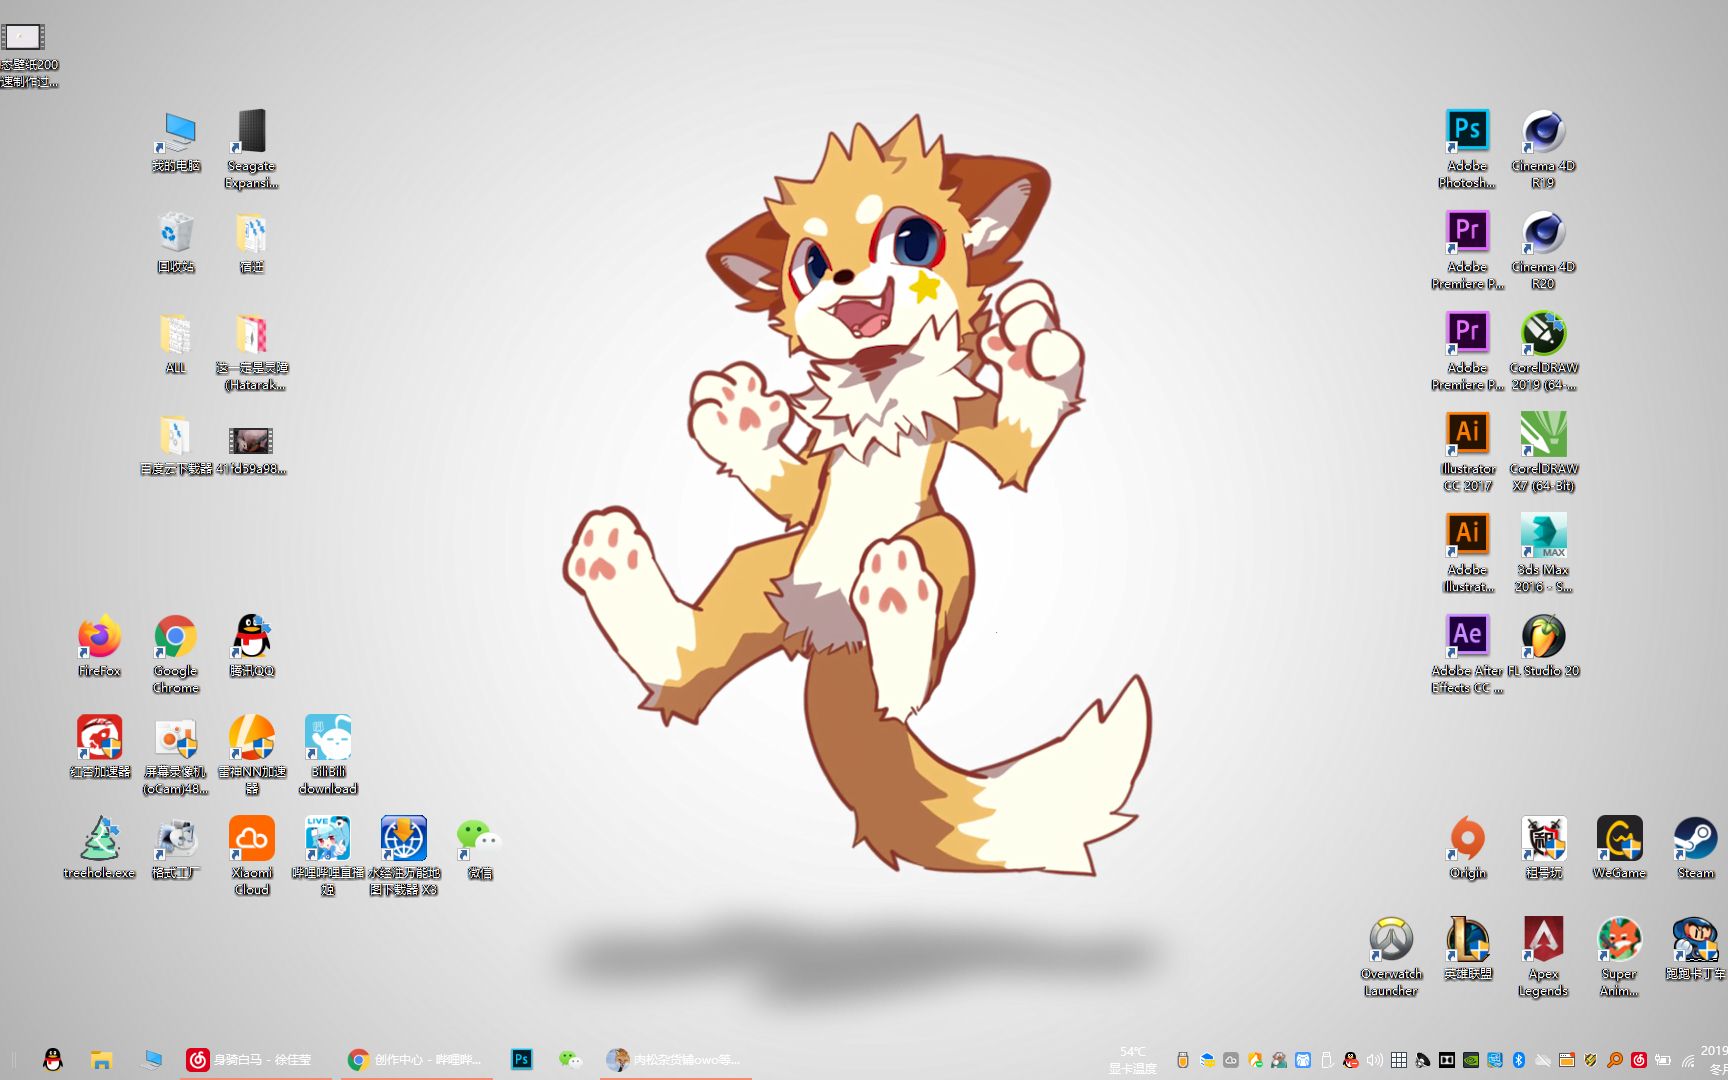Select Seagate Expansion drive shortcut
The image size is (1728, 1080).
251,149
